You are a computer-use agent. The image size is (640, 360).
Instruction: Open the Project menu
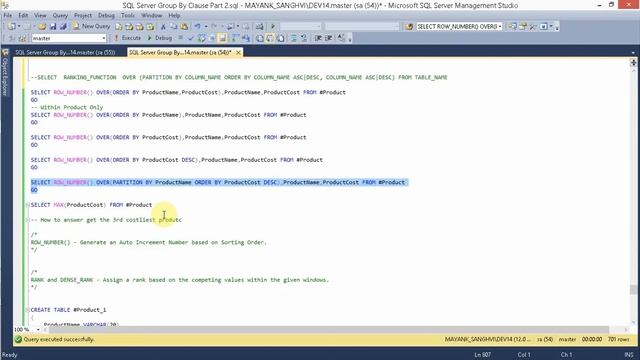(83, 16)
